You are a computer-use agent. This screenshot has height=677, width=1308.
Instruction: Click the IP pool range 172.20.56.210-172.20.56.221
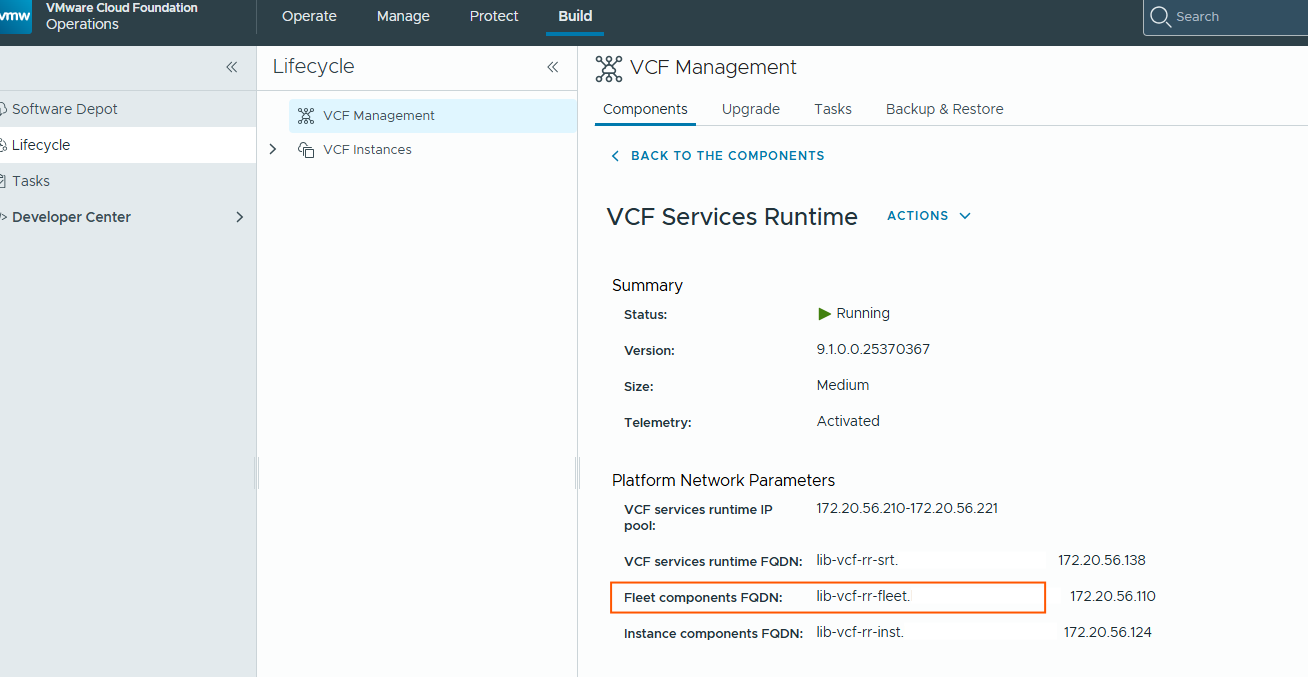pyautogui.click(x=907, y=508)
